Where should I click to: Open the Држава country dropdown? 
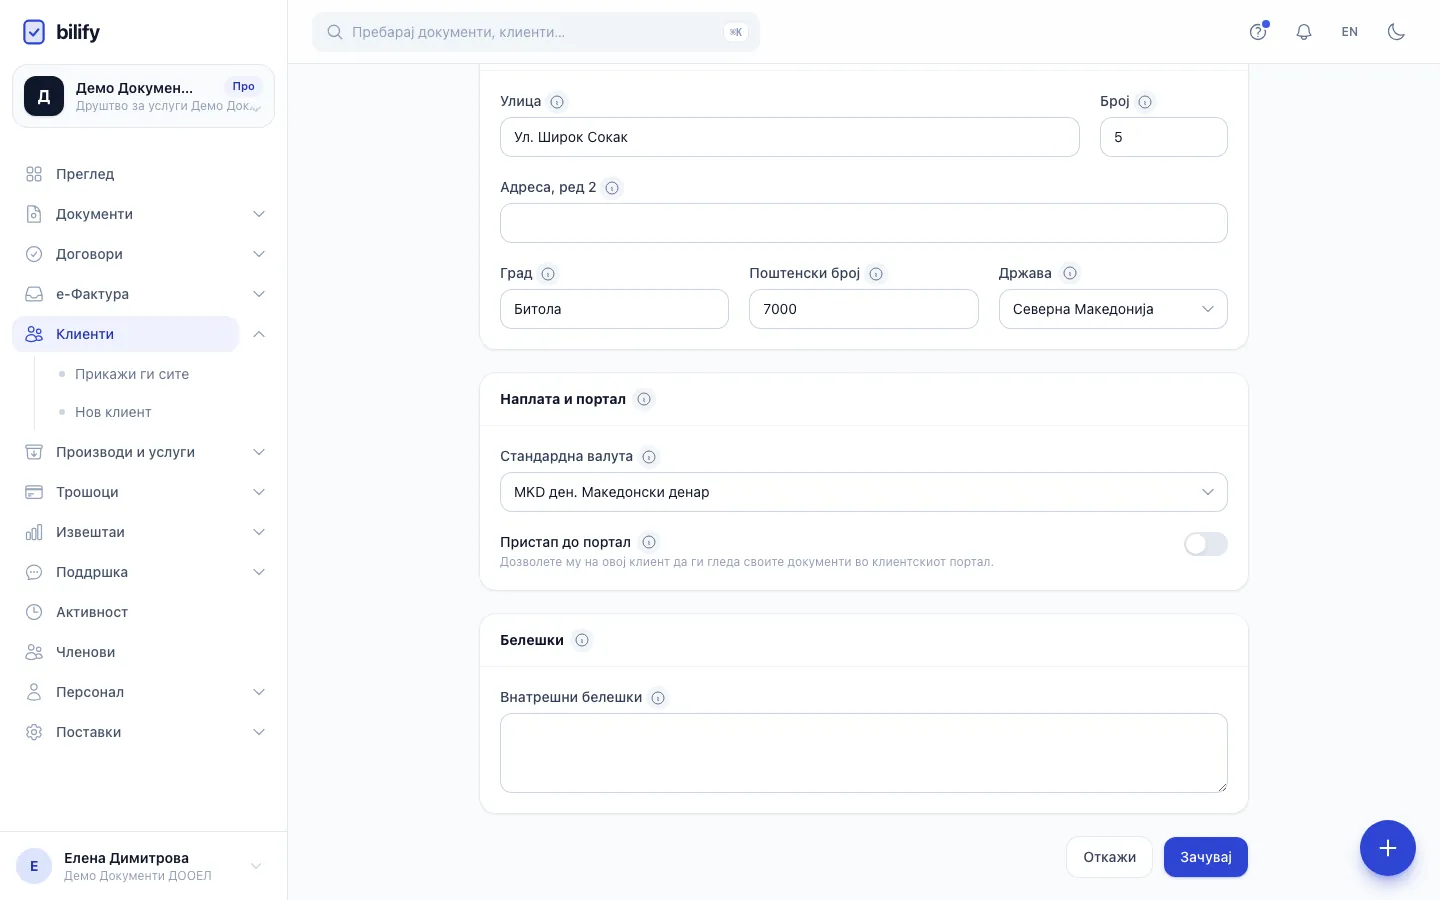coord(1113,309)
